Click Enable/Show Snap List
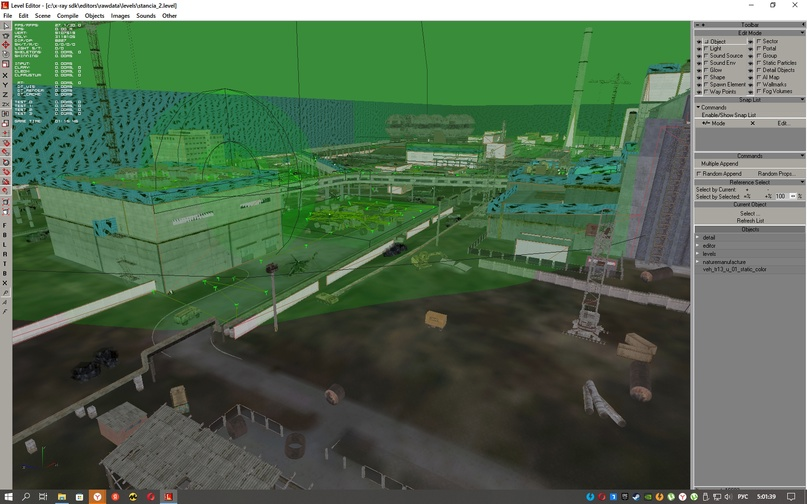Image resolution: width=807 pixels, height=504 pixels. [x=728, y=115]
